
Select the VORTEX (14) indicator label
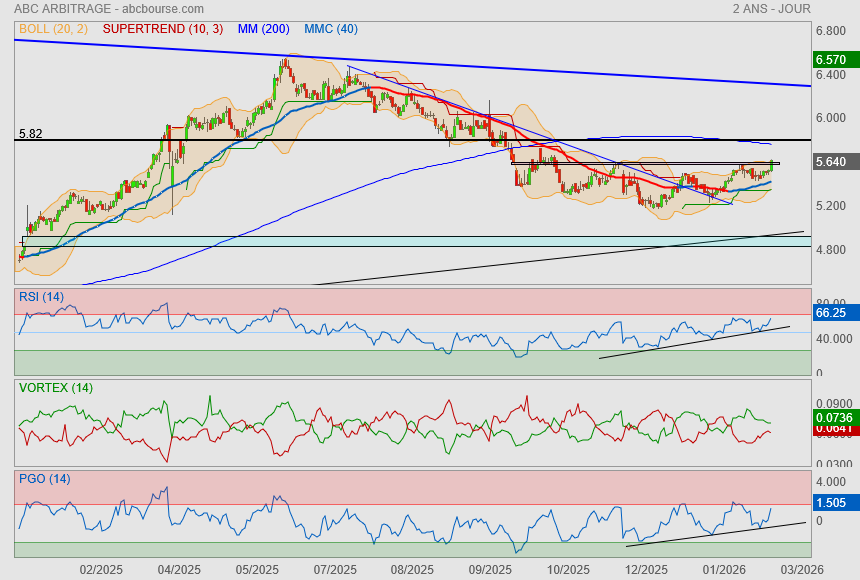pyautogui.click(x=56, y=387)
